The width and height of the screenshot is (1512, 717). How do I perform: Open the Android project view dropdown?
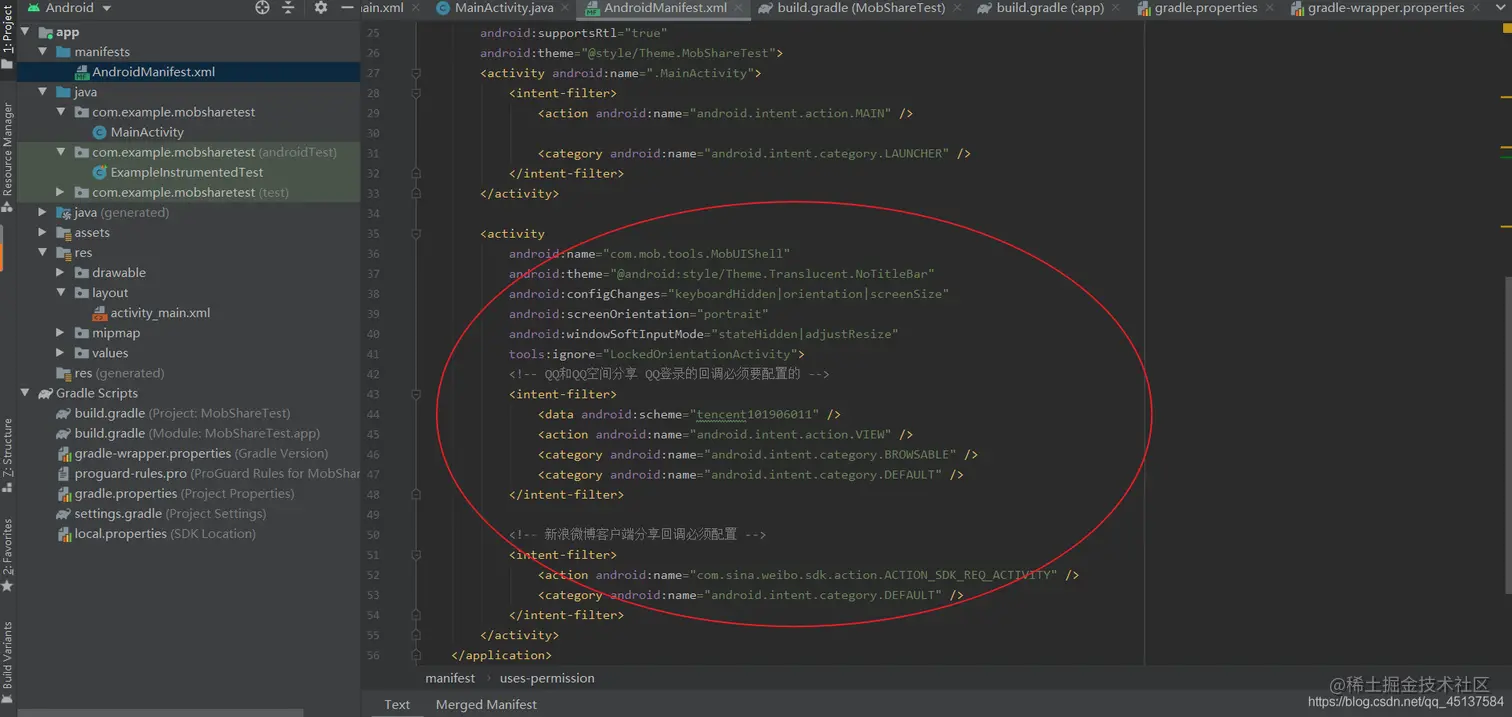click(x=69, y=8)
